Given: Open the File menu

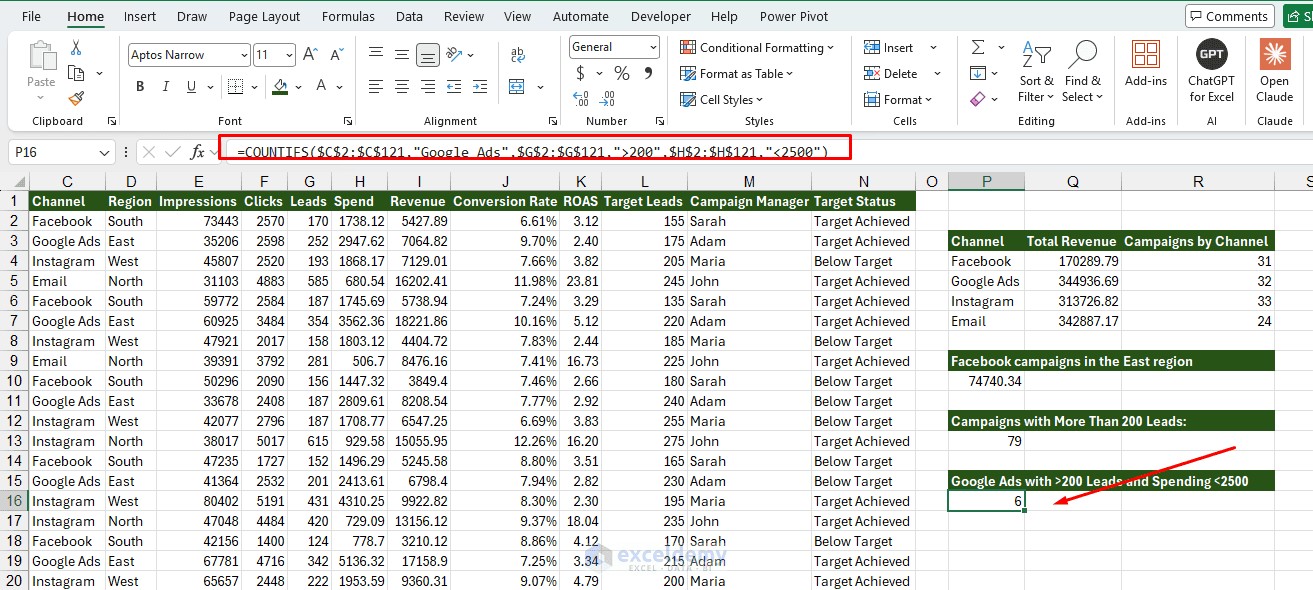Looking at the screenshot, I should tap(31, 16).
